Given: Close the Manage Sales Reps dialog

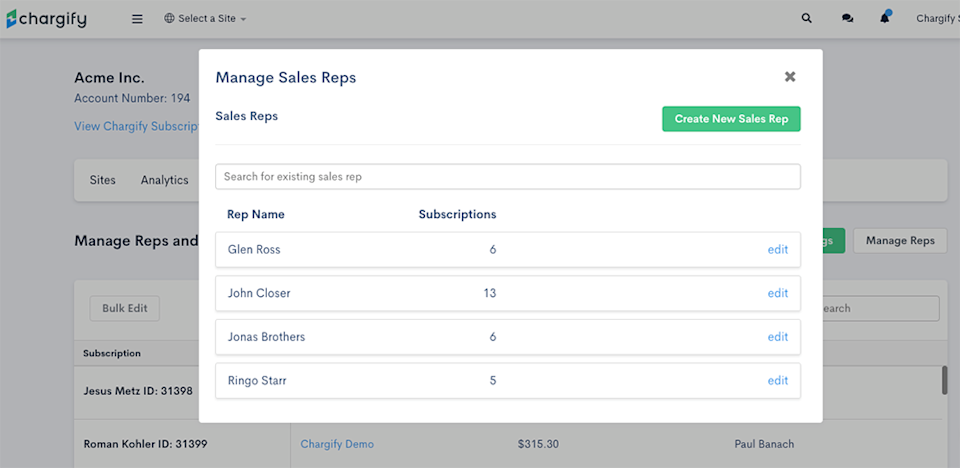Looking at the screenshot, I should (790, 77).
